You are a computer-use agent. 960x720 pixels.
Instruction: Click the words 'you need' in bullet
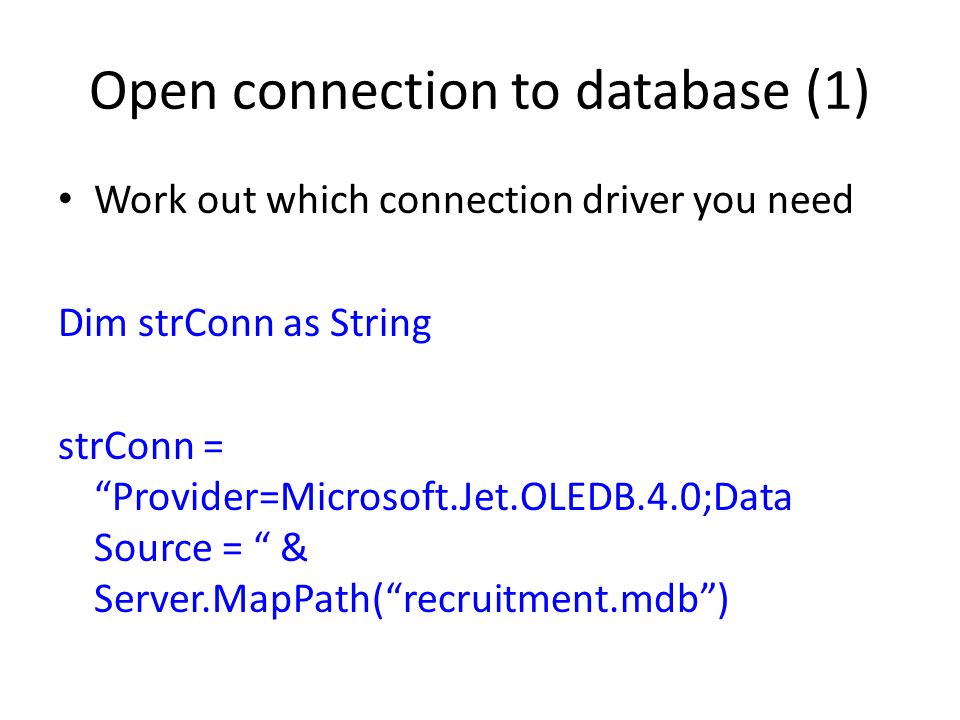coord(773,201)
